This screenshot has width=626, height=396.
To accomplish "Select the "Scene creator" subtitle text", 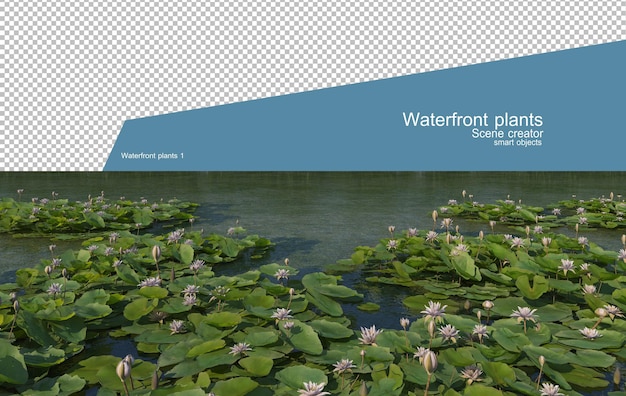I will pyautogui.click(x=507, y=133).
